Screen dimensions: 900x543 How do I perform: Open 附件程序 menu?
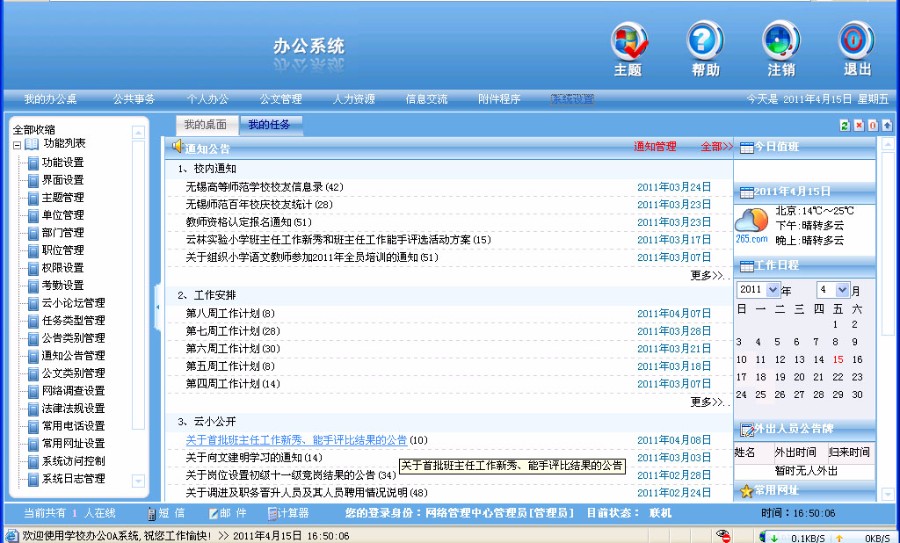click(499, 99)
